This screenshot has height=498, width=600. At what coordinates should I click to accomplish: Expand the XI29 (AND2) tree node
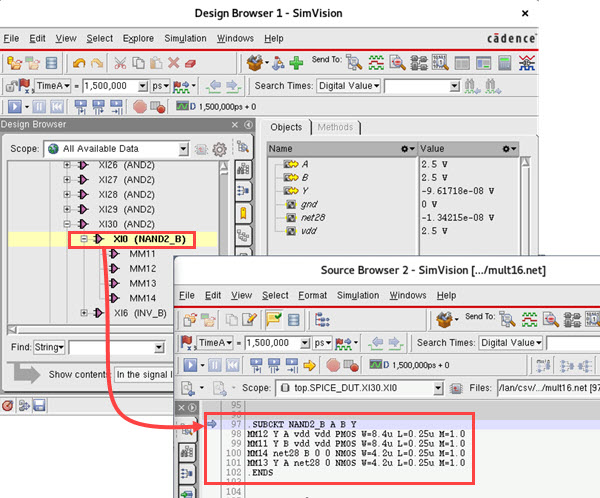pos(67,209)
